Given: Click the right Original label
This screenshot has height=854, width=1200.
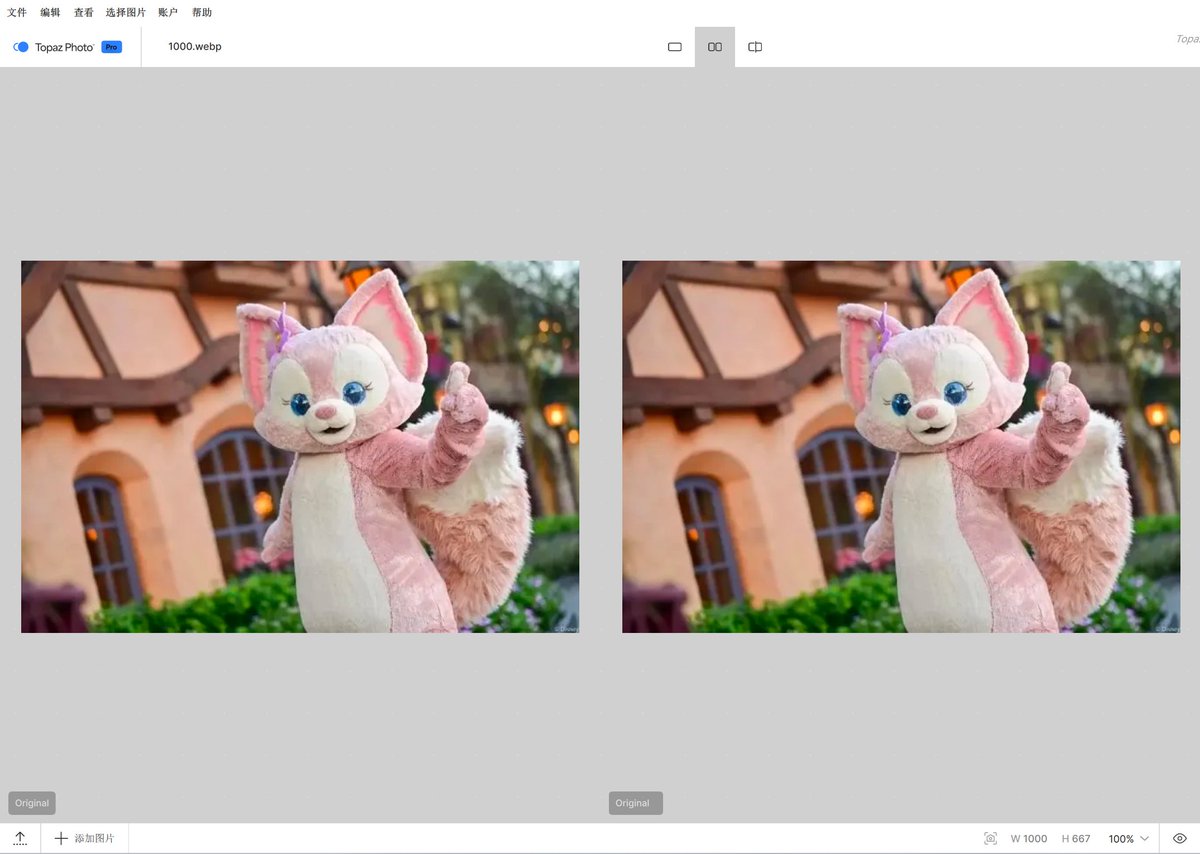Looking at the screenshot, I should pyautogui.click(x=636, y=803).
